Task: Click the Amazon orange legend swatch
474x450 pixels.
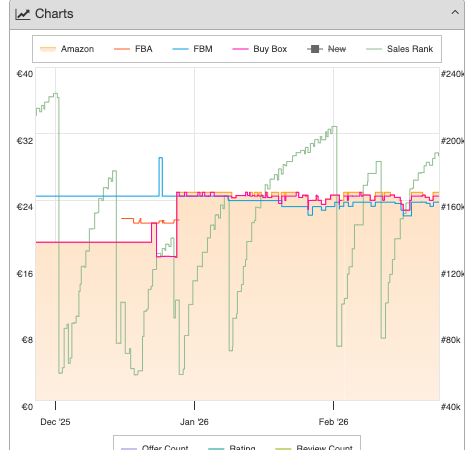Action: tap(48, 49)
